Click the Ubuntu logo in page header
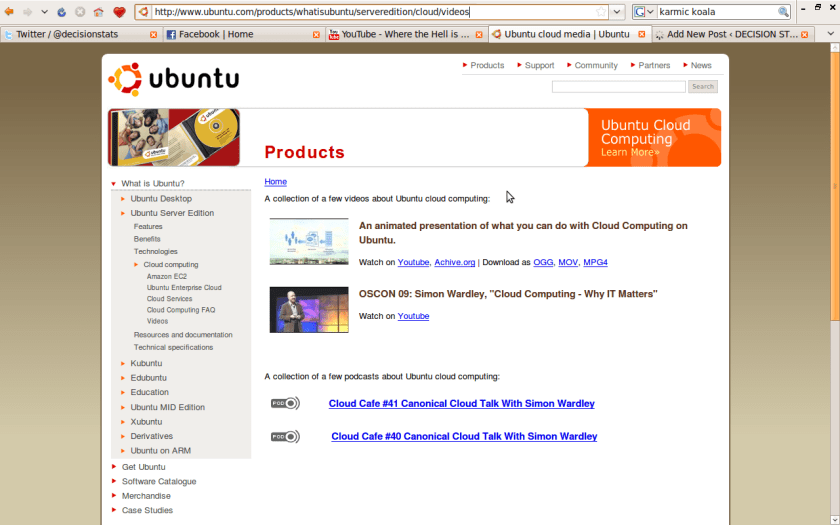 pos(174,79)
